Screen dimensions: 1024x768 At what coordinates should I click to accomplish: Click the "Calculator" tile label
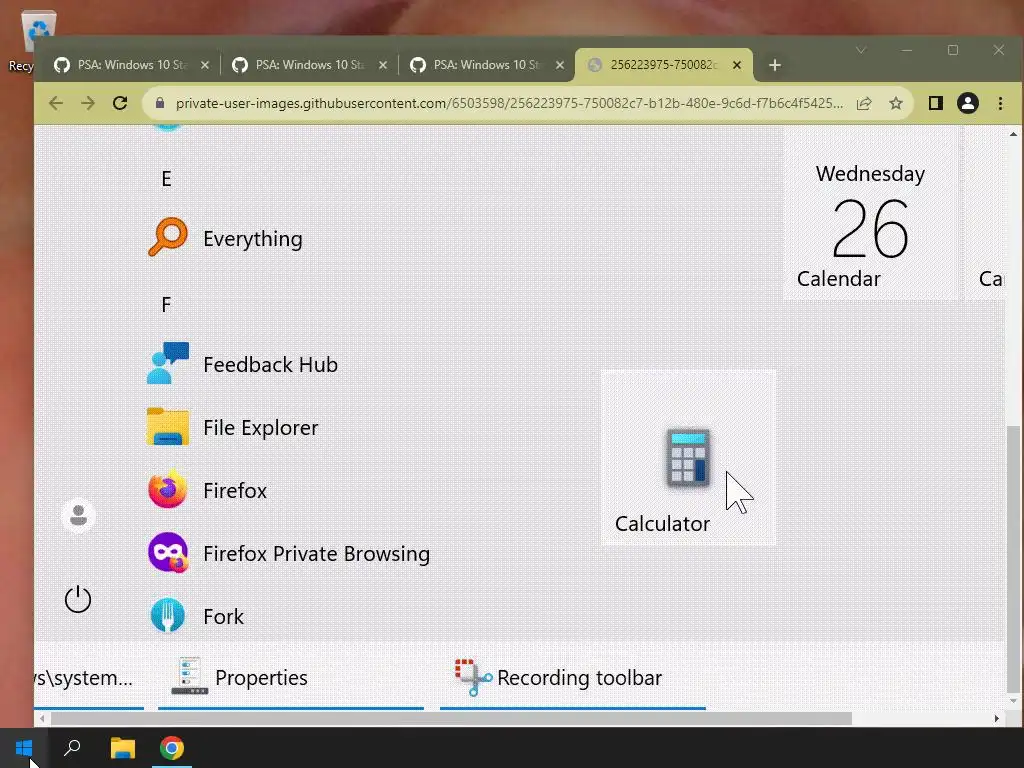click(662, 524)
